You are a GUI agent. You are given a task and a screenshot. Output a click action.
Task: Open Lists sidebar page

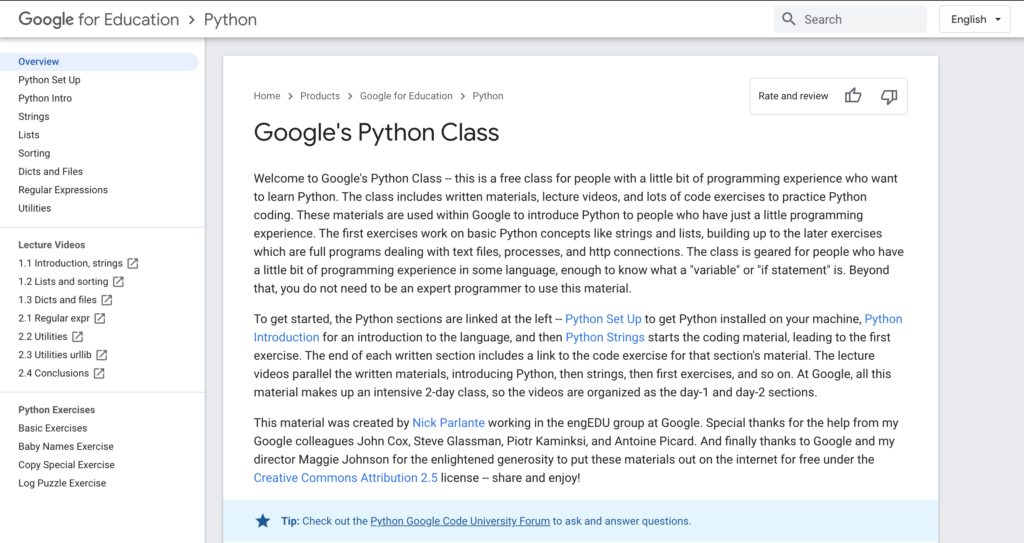tap(29, 135)
